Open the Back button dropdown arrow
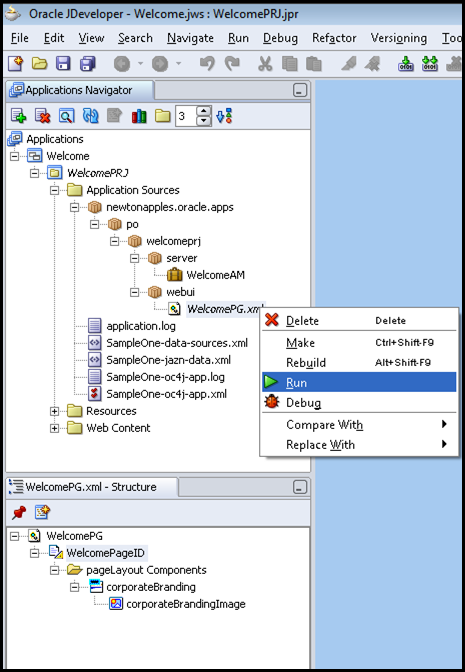The width and height of the screenshot is (465, 672). pos(141,64)
